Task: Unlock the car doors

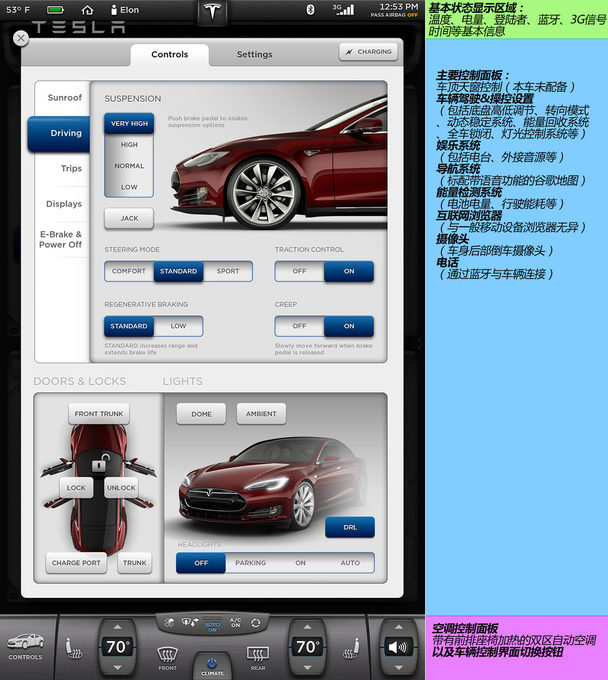Action: click(x=121, y=488)
